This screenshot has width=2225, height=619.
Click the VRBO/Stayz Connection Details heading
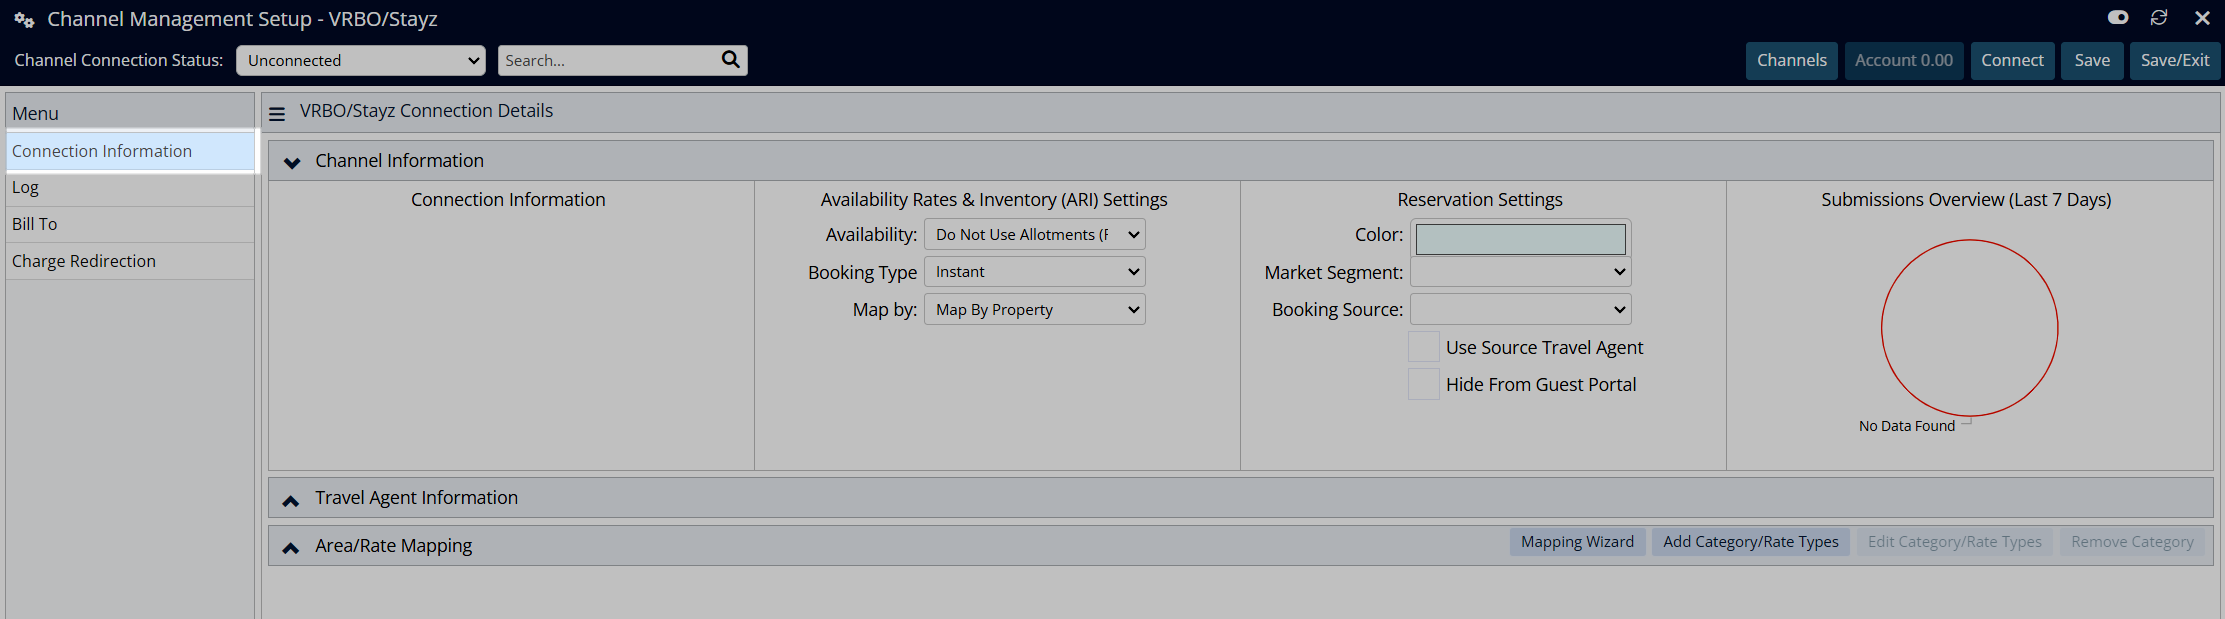[x=426, y=111]
